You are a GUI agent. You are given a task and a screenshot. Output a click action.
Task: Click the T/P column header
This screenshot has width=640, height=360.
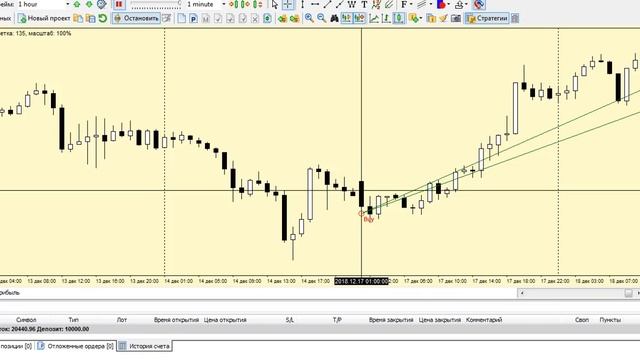[x=337, y=320]
